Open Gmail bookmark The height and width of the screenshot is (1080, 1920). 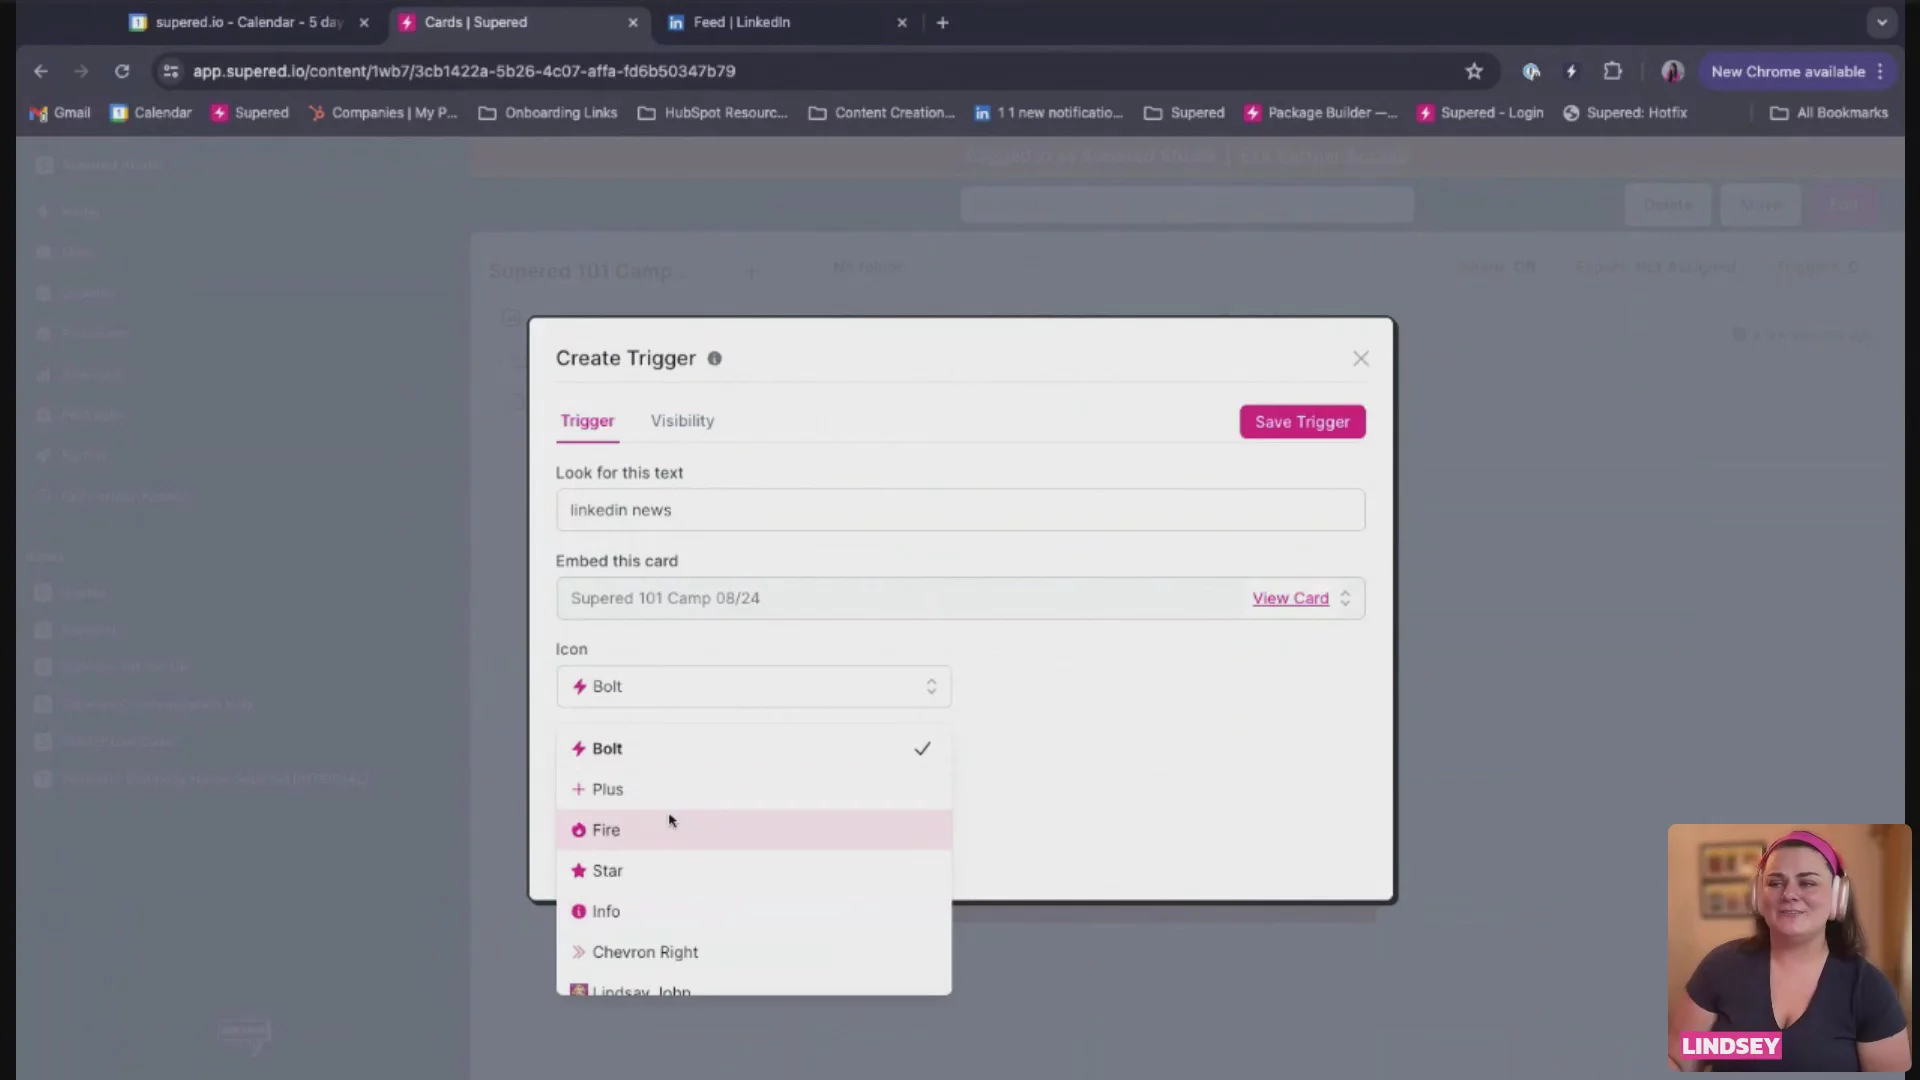pyautogui.click(x=60, y=113)
